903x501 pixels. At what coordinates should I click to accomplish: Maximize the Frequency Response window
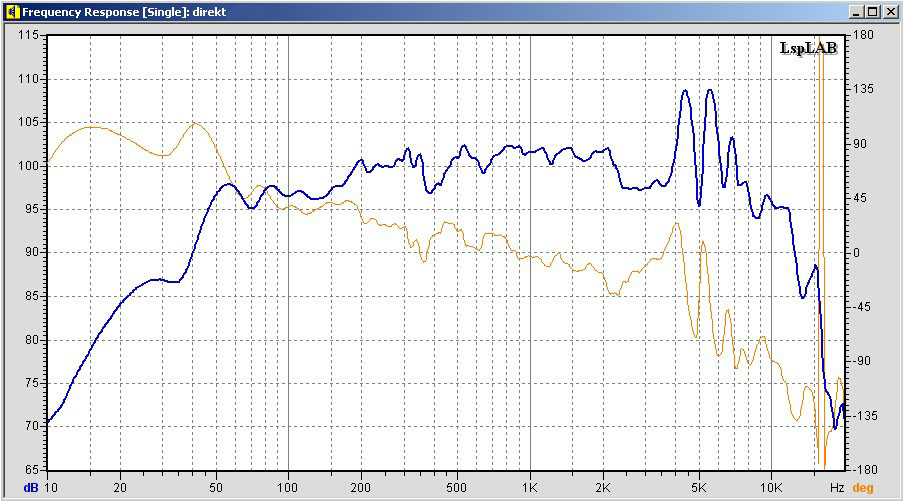click(x=872, y=12)
